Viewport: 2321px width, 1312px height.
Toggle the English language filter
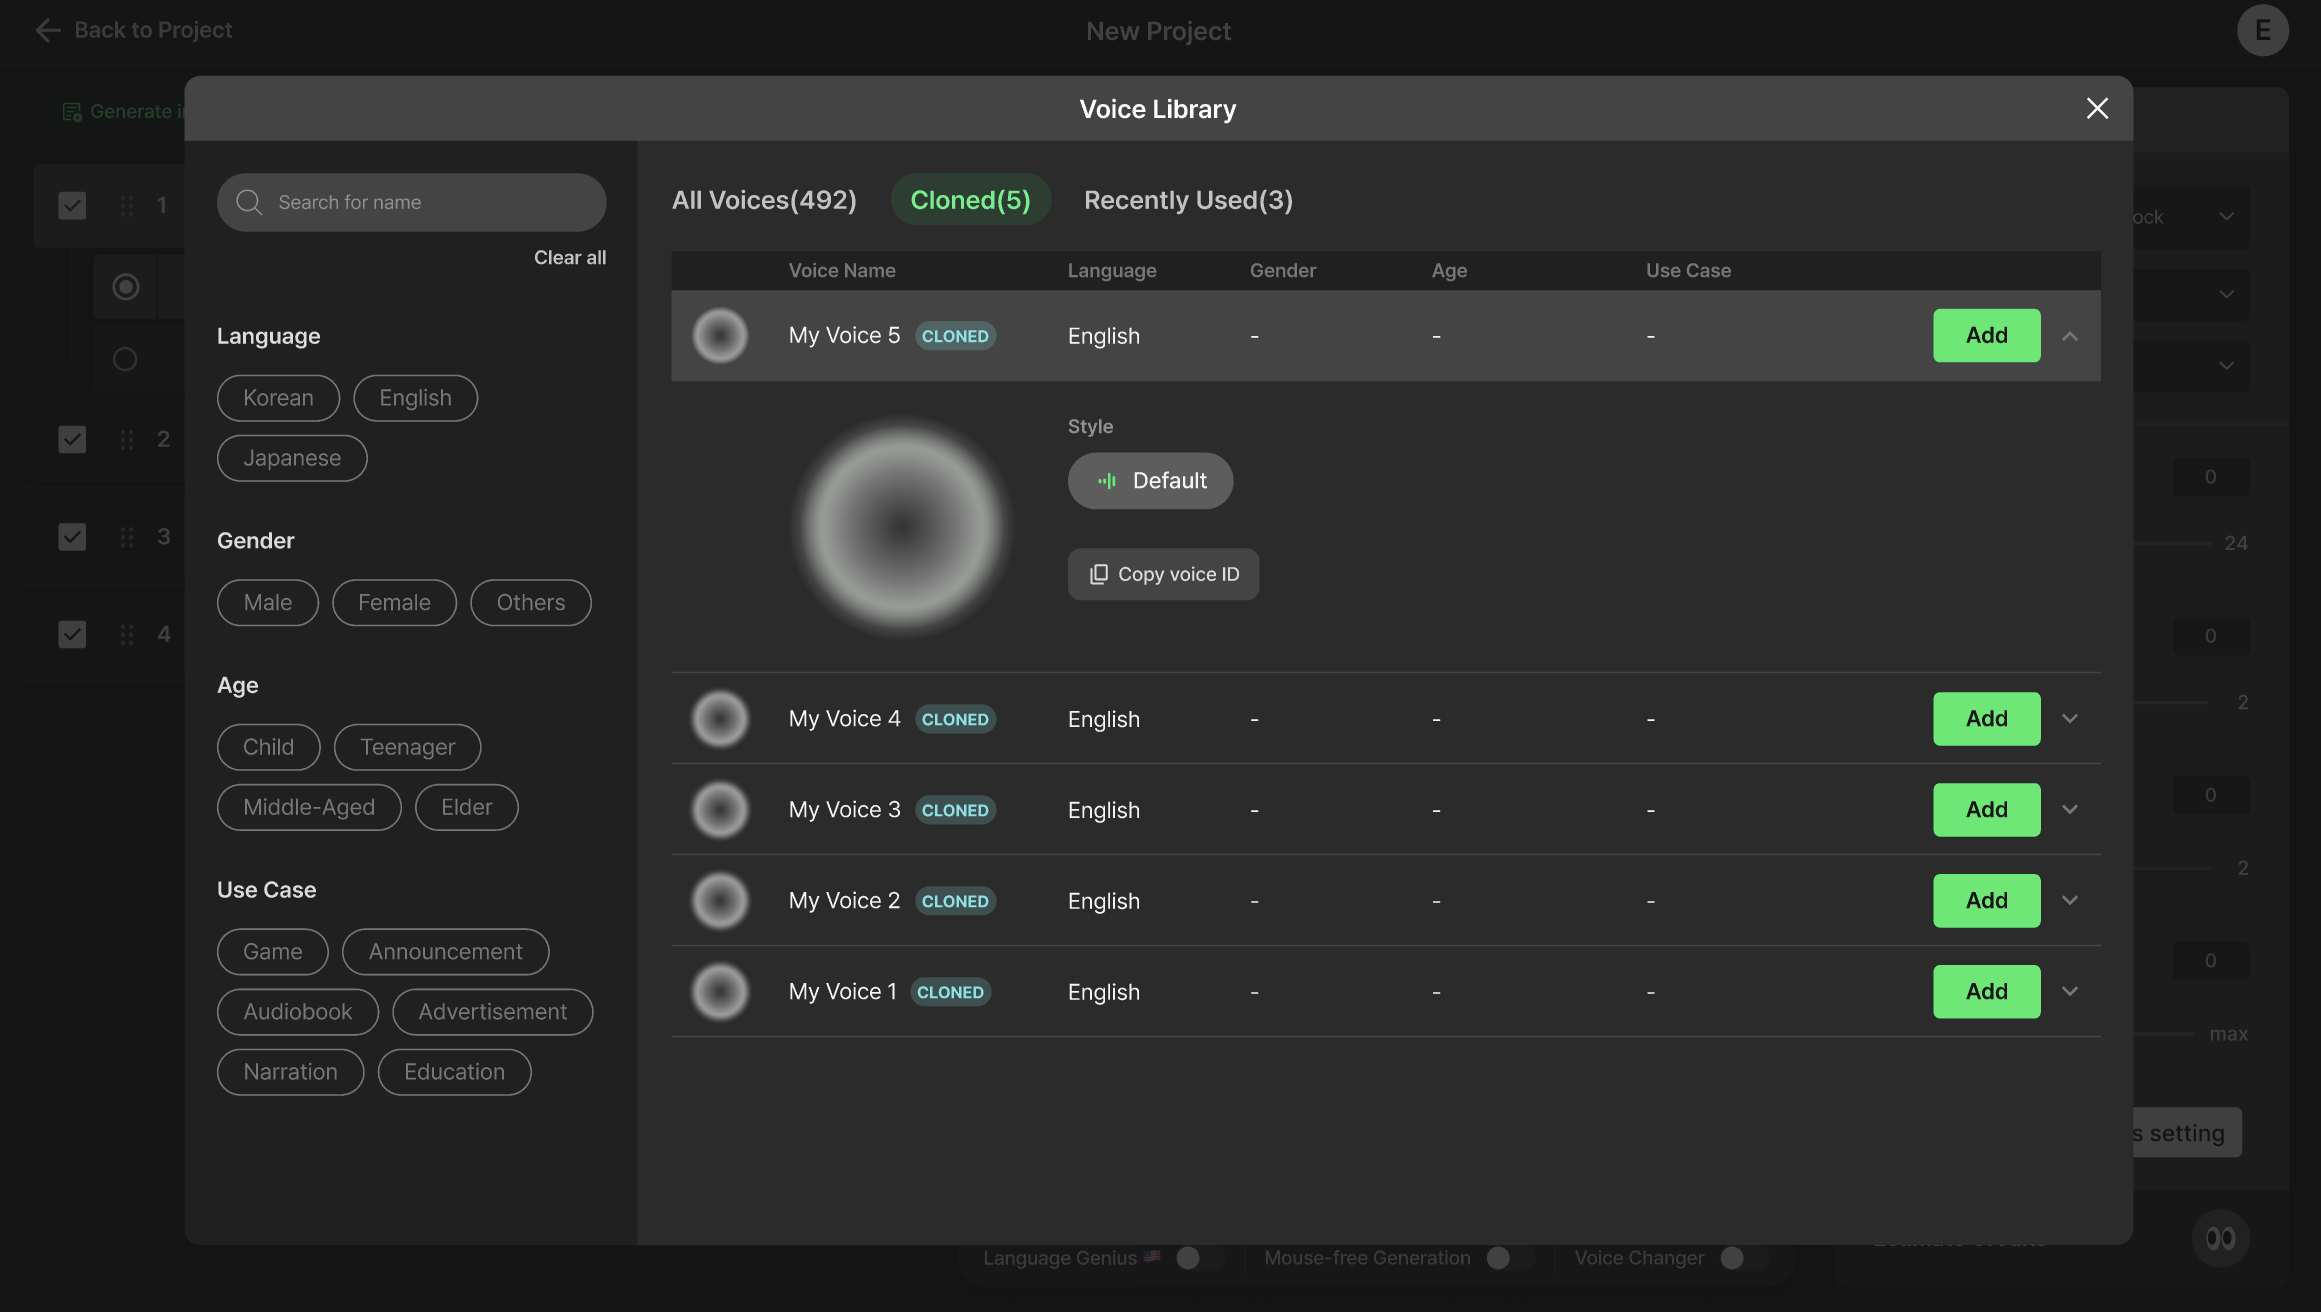pos(415,398)
